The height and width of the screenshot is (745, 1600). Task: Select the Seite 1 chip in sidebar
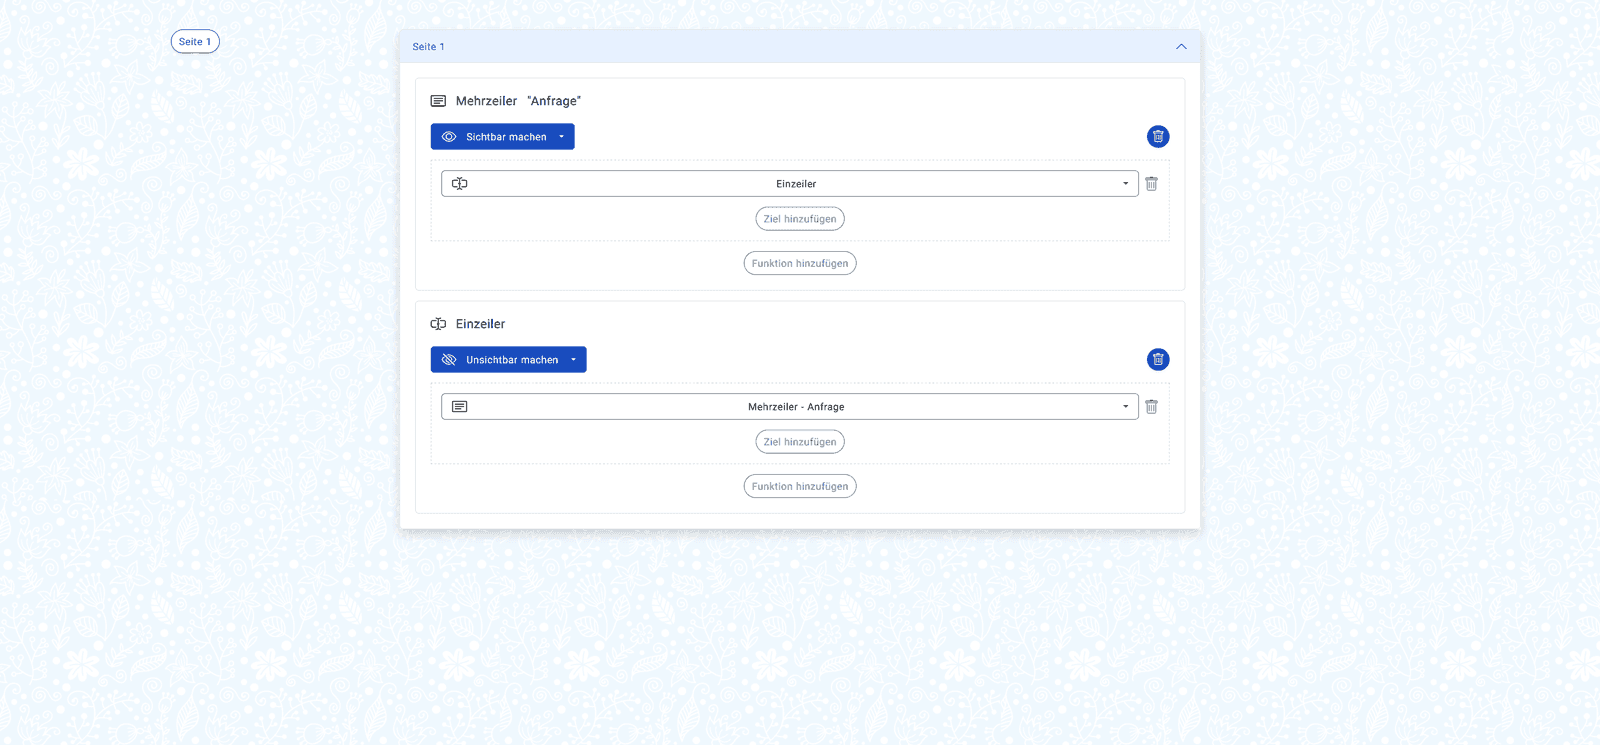point(195,42)
